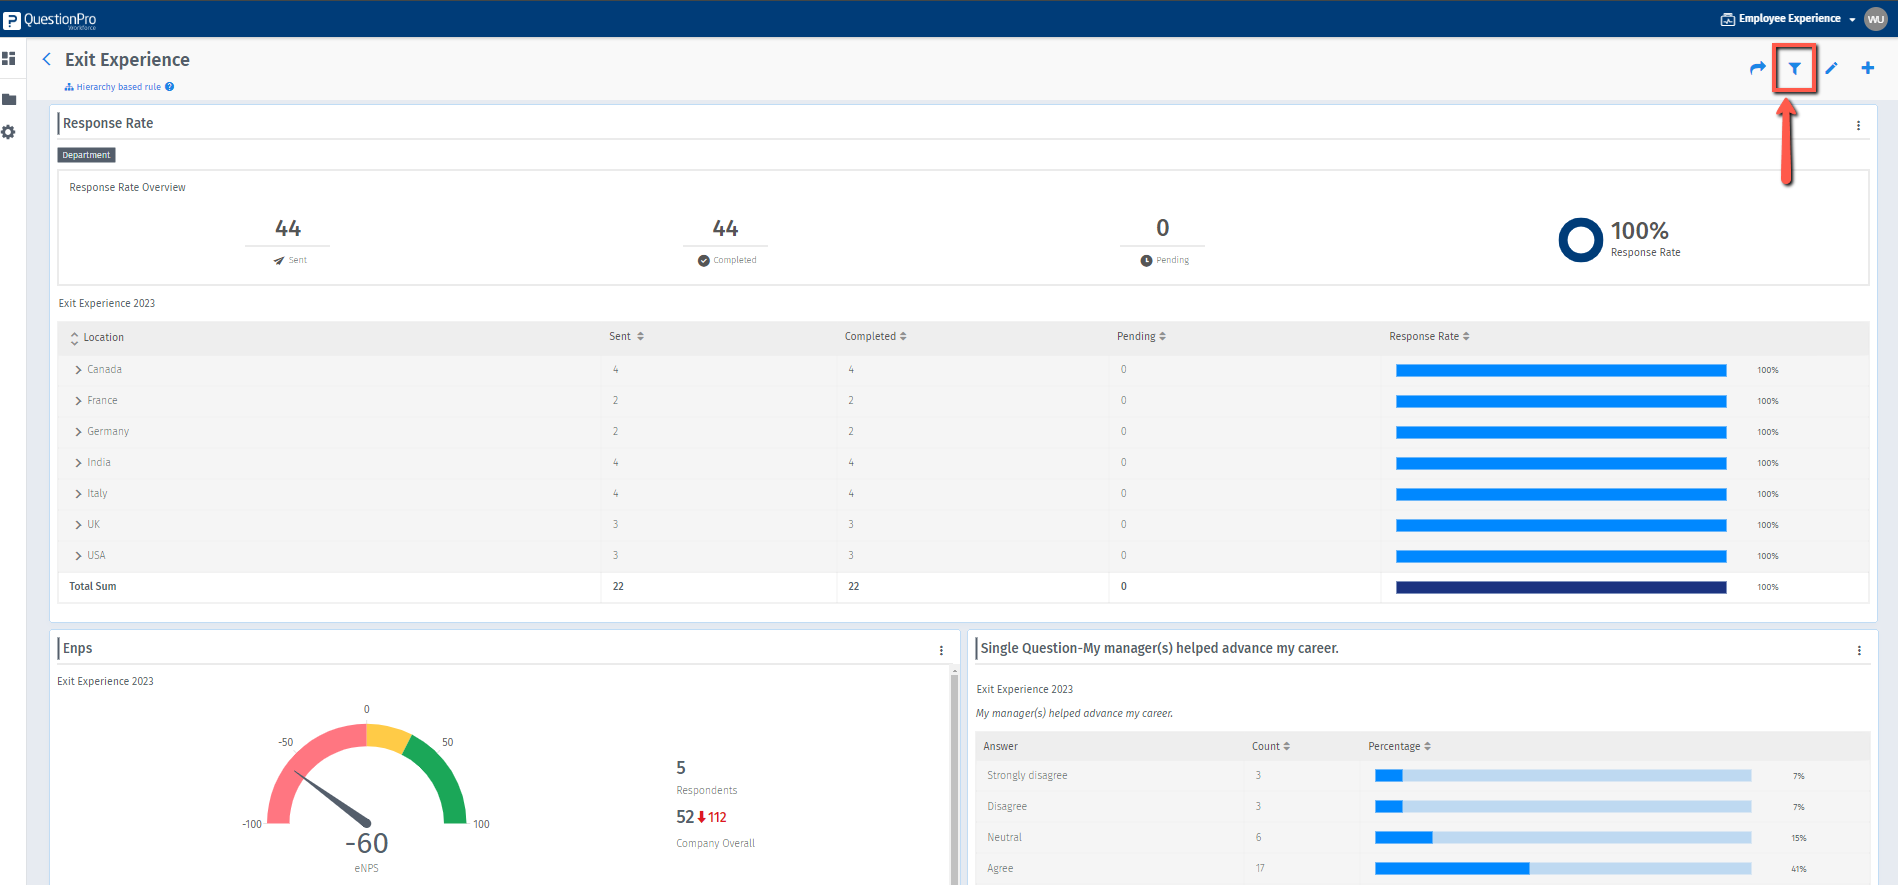
Task: Open settings gear in left sidebar
Action: [9, 132]
